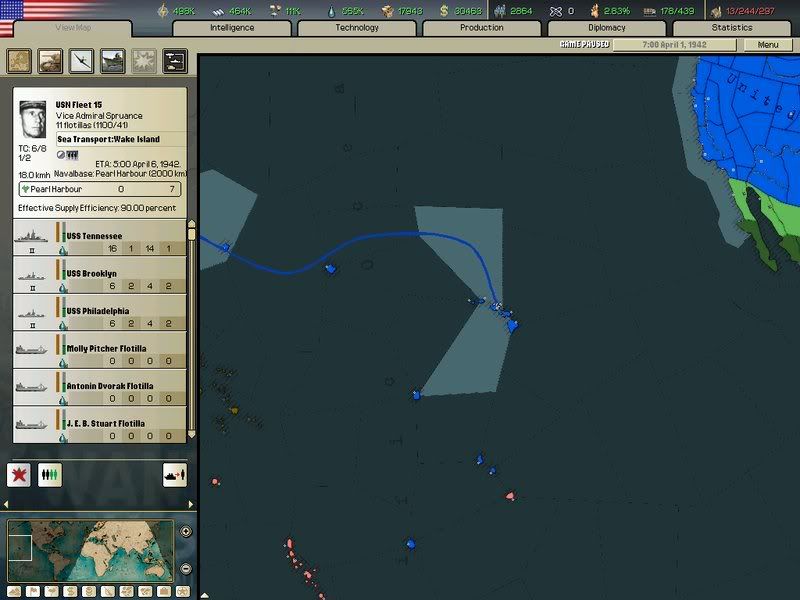This screenshot has height=600, width=800.
Task: Open the order of battle icon
Action: (x=174, y=62)
